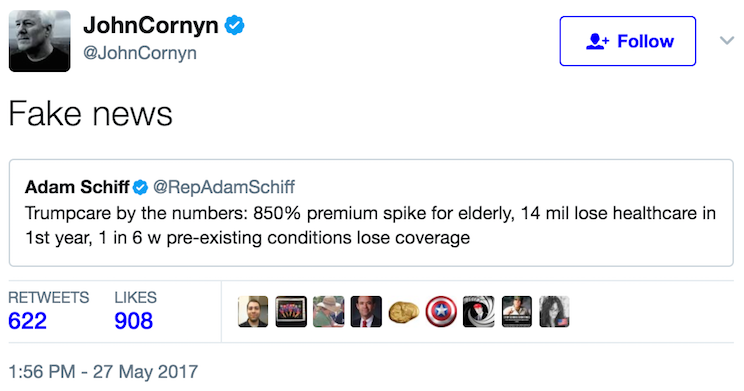This screenshot has width=744, height=391.
Task: Open the liker avatar of man in suit
Action: coord(366,312)
